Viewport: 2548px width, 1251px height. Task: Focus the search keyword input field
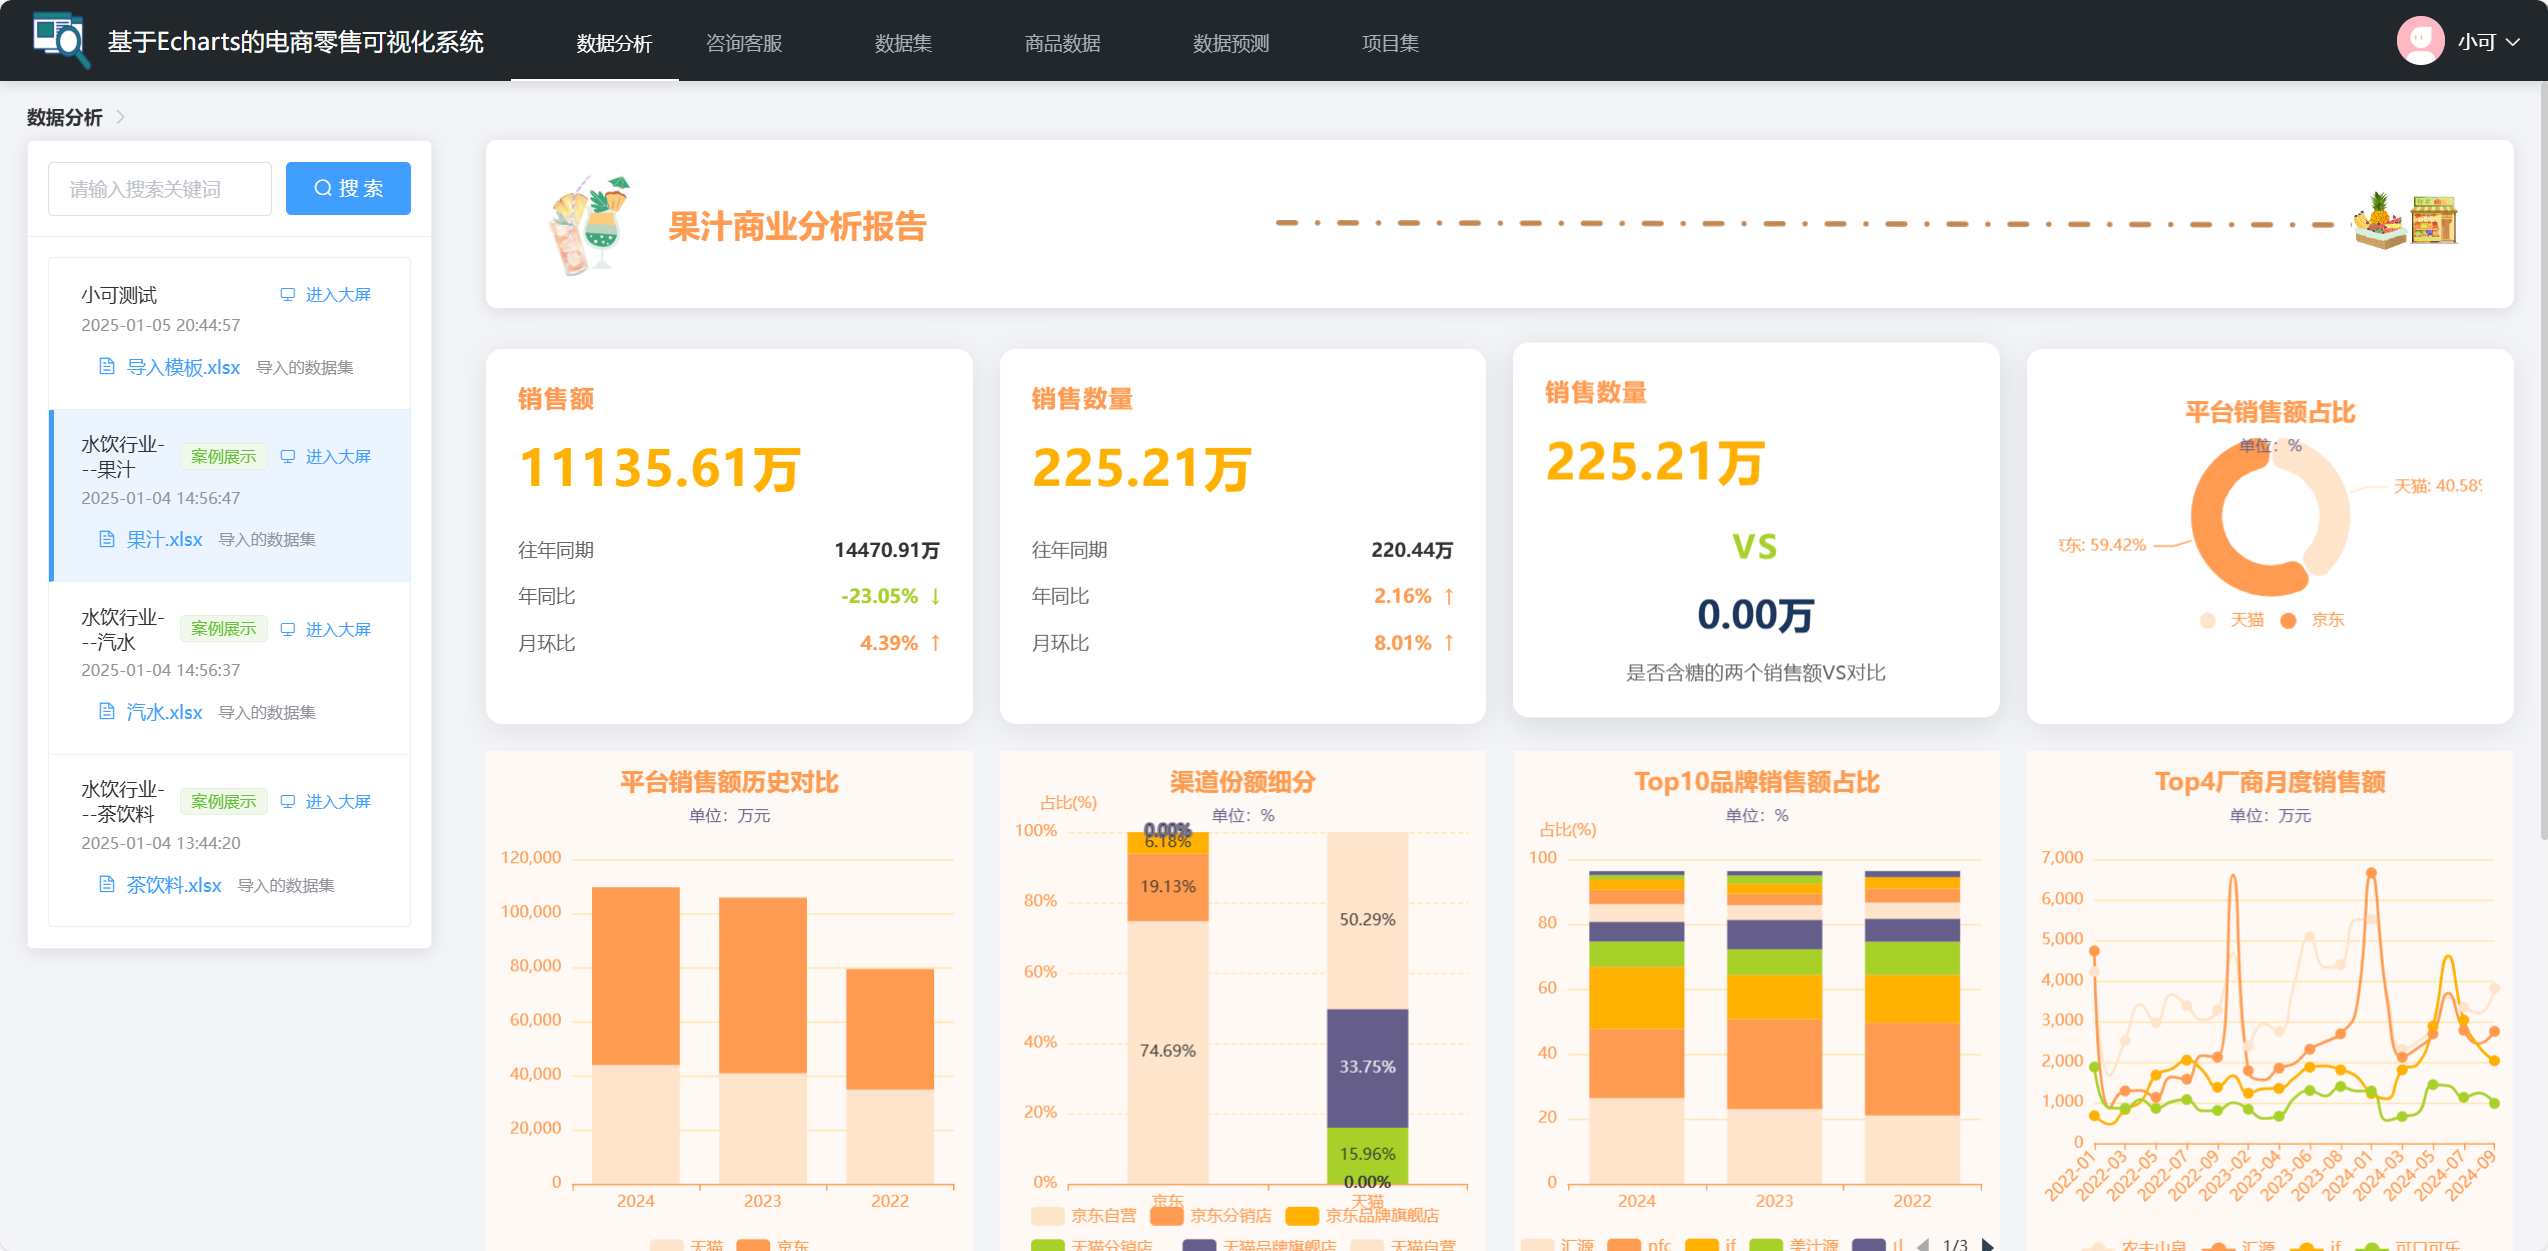(x=160, y=188)
